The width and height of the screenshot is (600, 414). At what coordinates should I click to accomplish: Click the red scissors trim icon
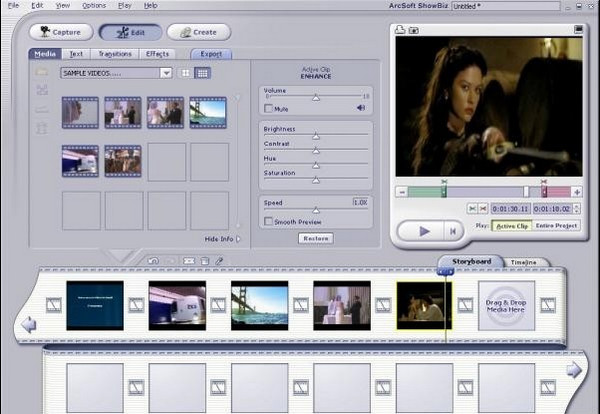(x=483, y=209)
